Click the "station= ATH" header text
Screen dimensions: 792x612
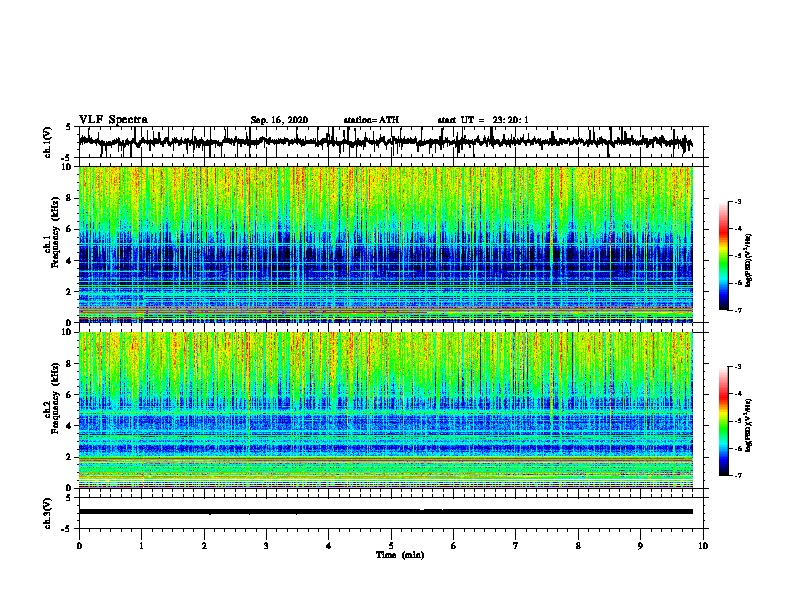pyautogui.click(x=371, y=120)
